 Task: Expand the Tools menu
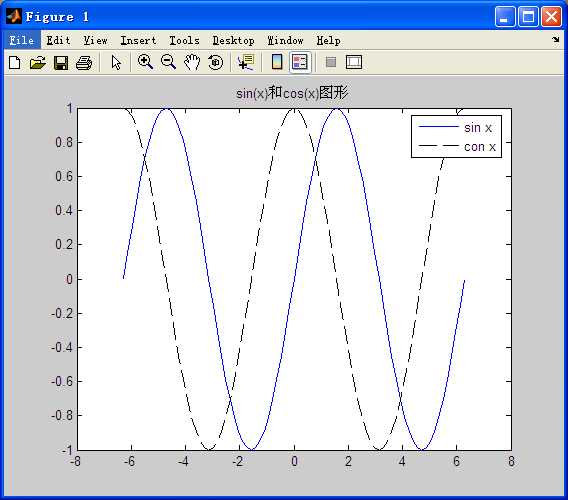(x=184, y=40)
